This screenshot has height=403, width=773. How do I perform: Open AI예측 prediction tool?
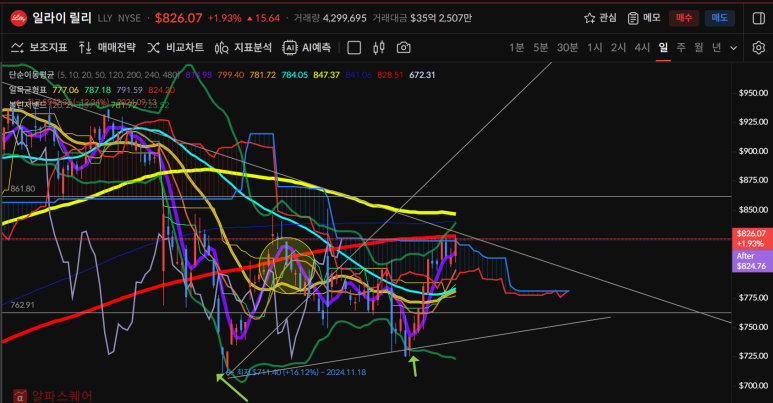click(x=307, y=48)
